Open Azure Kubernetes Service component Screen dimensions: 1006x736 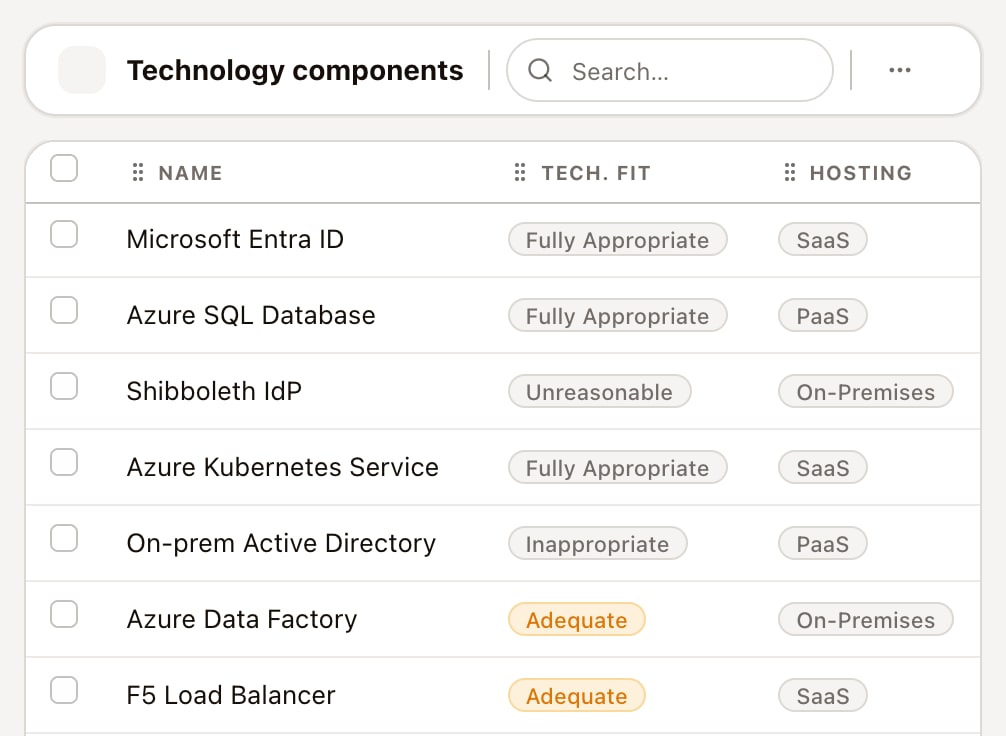[x=282, y=467]
